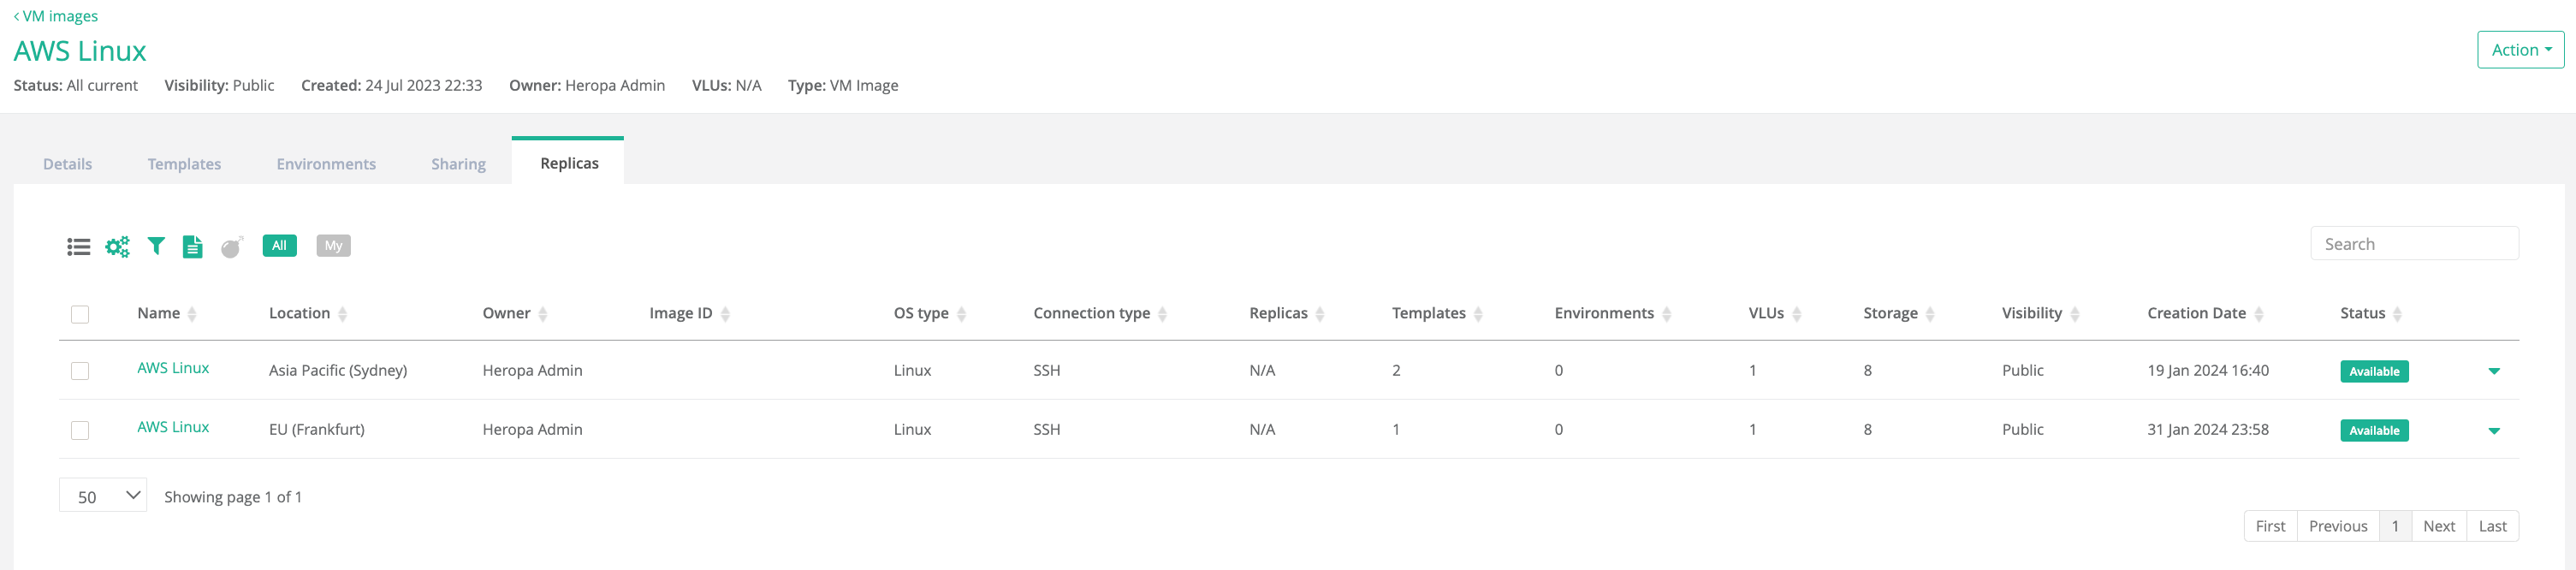
Task: Click the My filter button
Action: coord(333,246)
